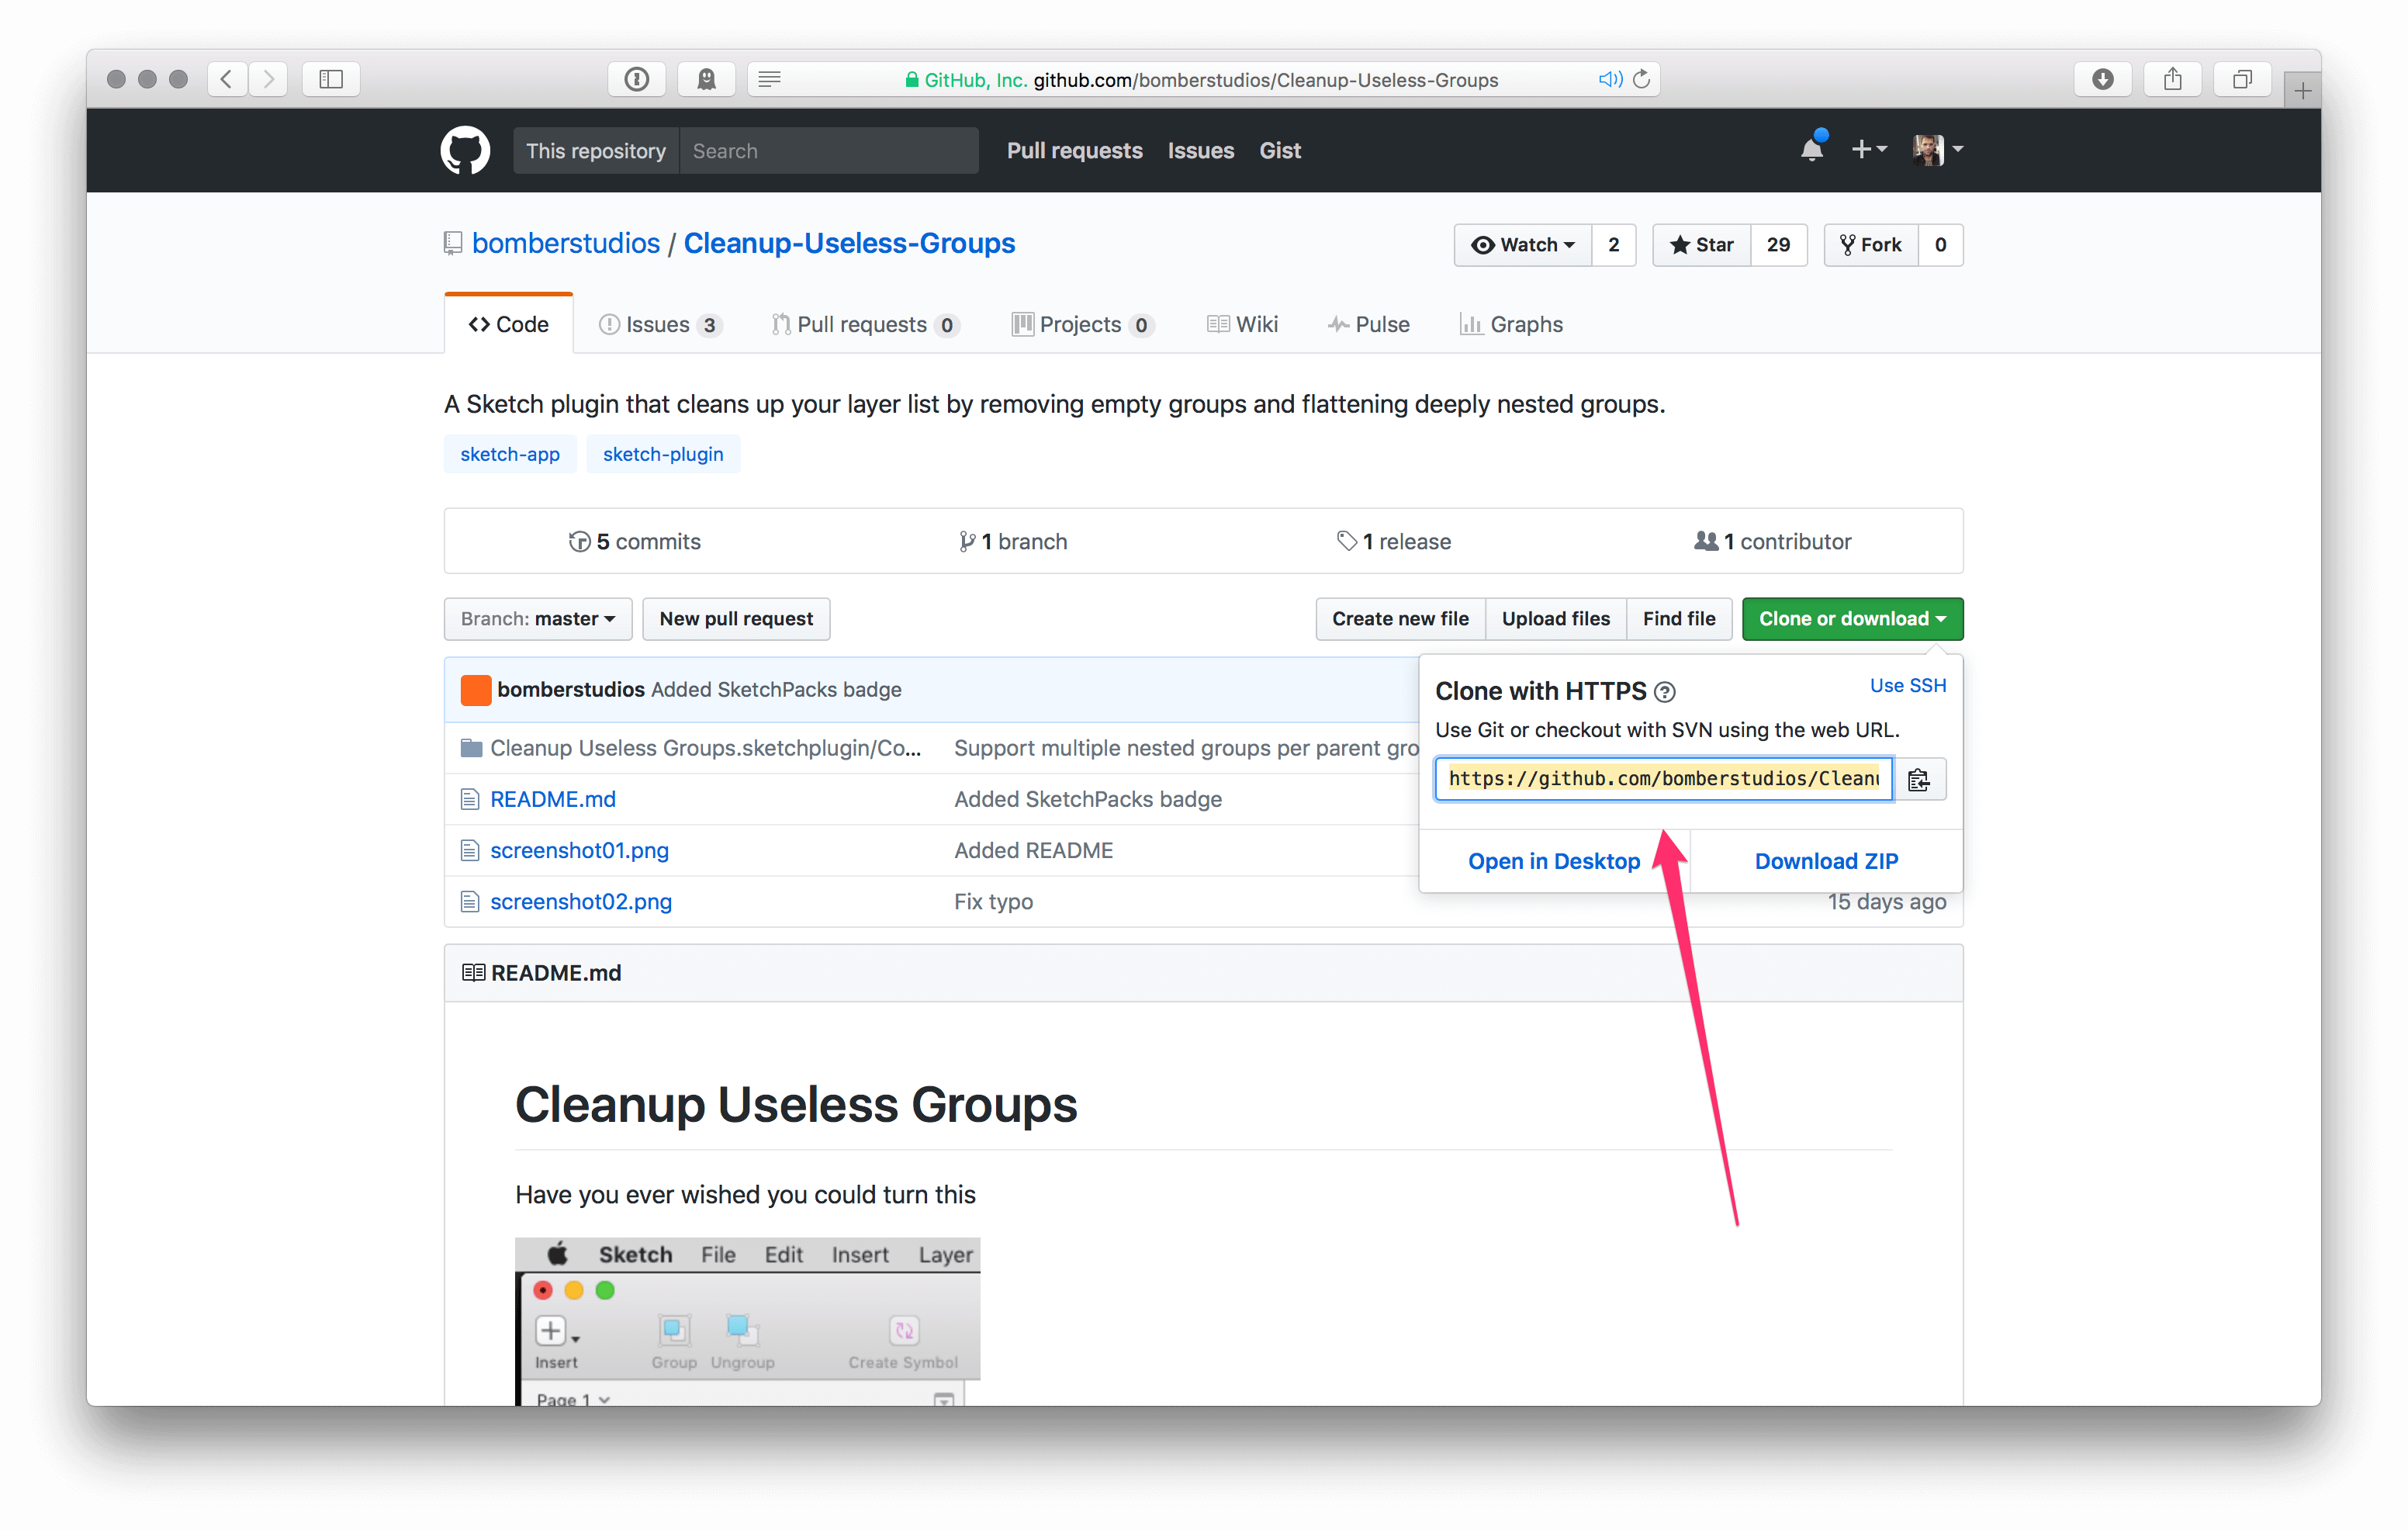Click the release tag icon
This screenshot has width=2408, height=1530.
point(1346,541)
